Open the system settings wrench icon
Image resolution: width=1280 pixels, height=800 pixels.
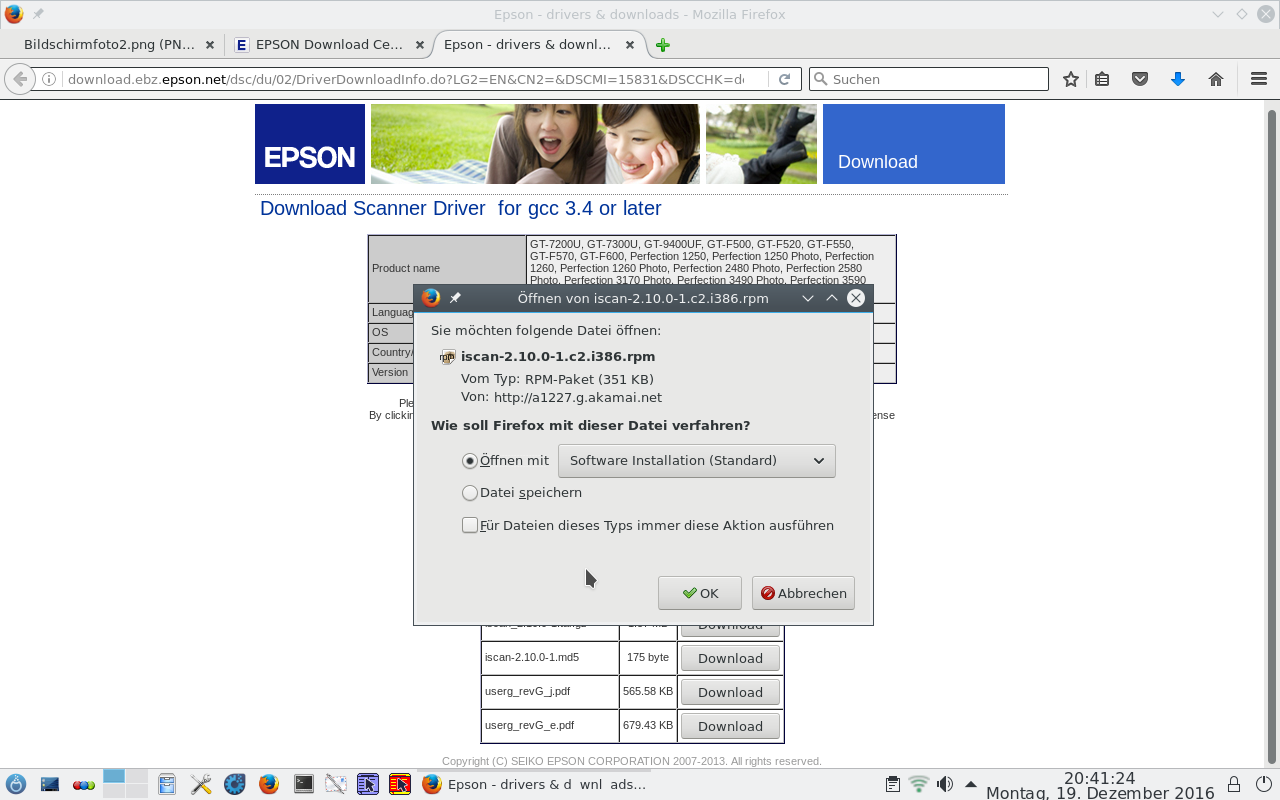point(201,784)
